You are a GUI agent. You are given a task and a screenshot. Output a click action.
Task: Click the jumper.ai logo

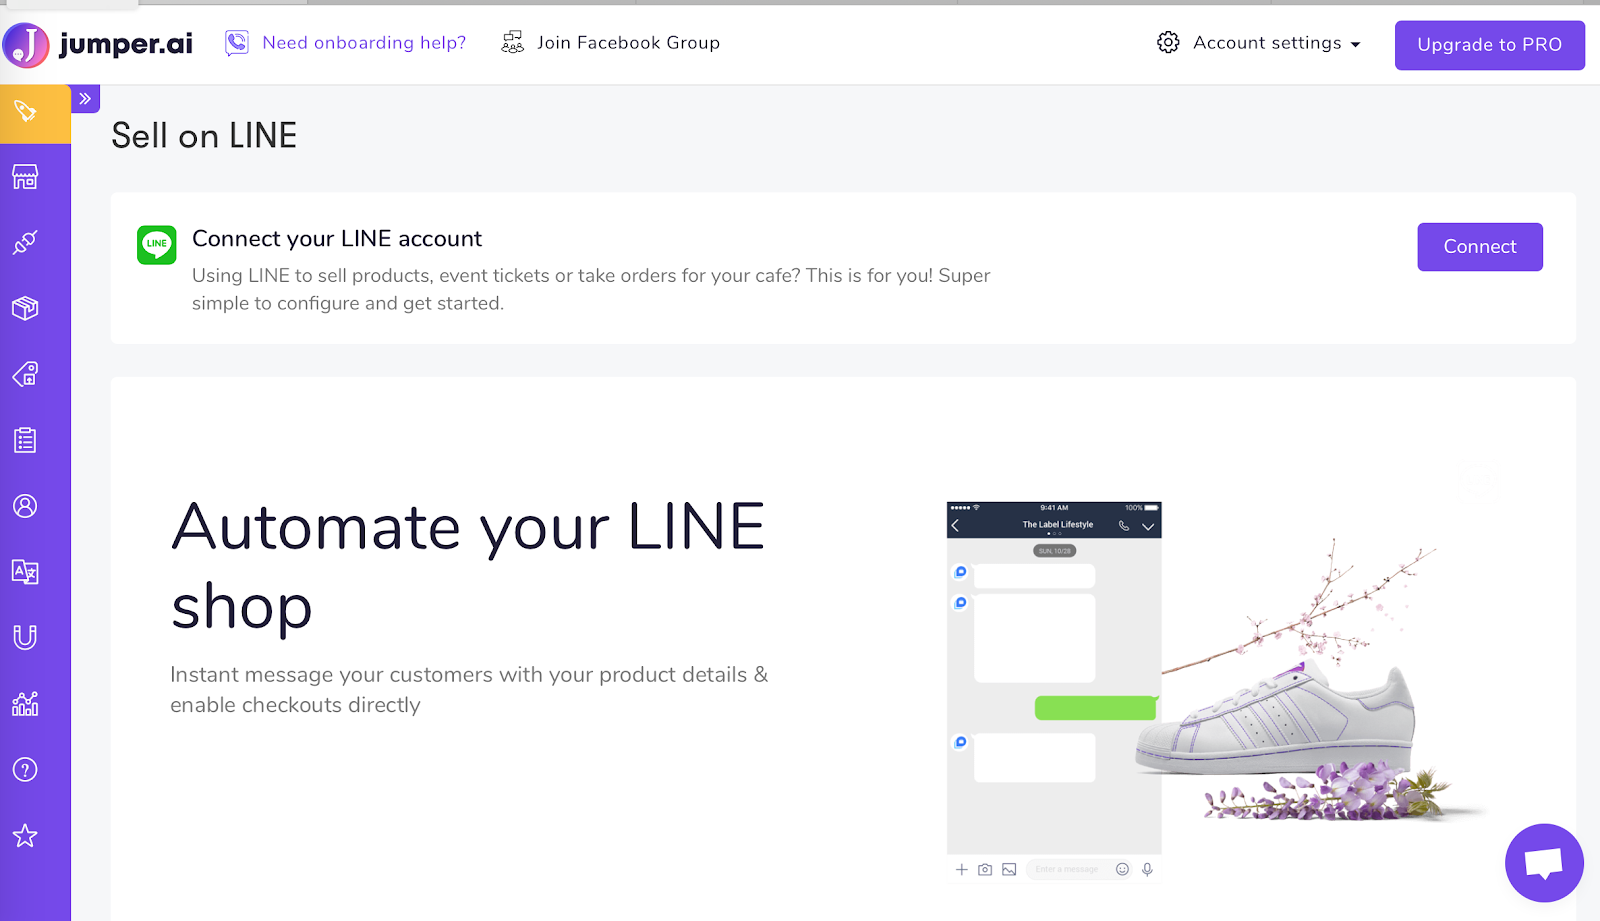click(98, 44)
